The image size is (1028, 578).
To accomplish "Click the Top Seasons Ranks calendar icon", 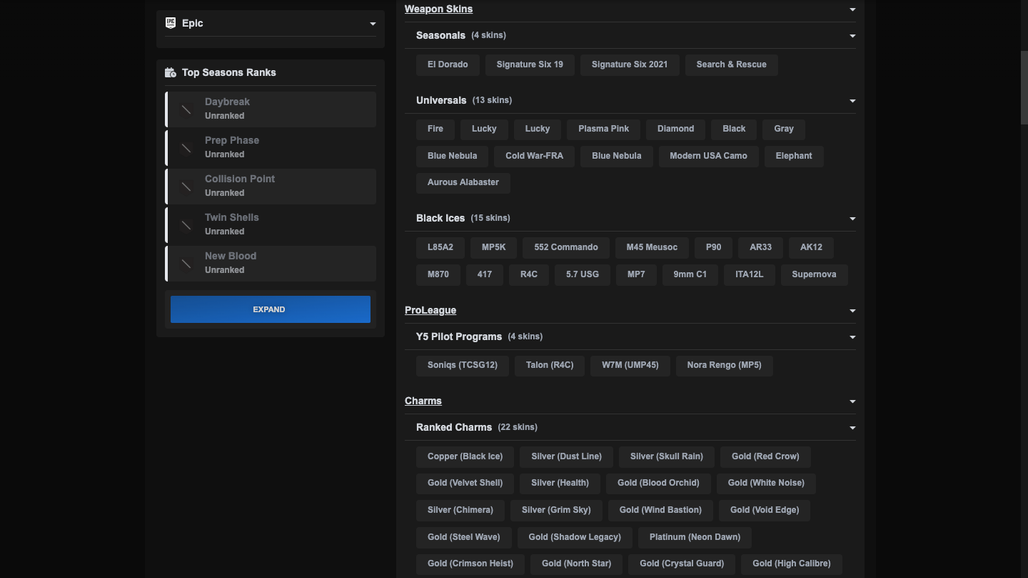I will [170, 73].
